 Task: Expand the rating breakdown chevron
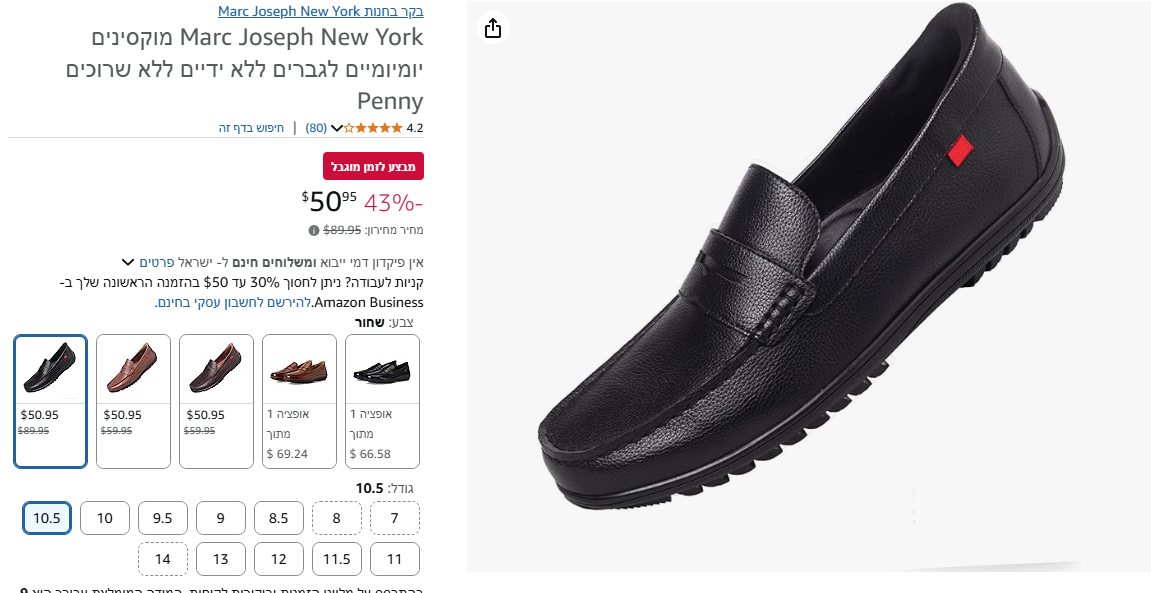coord(337,128)
